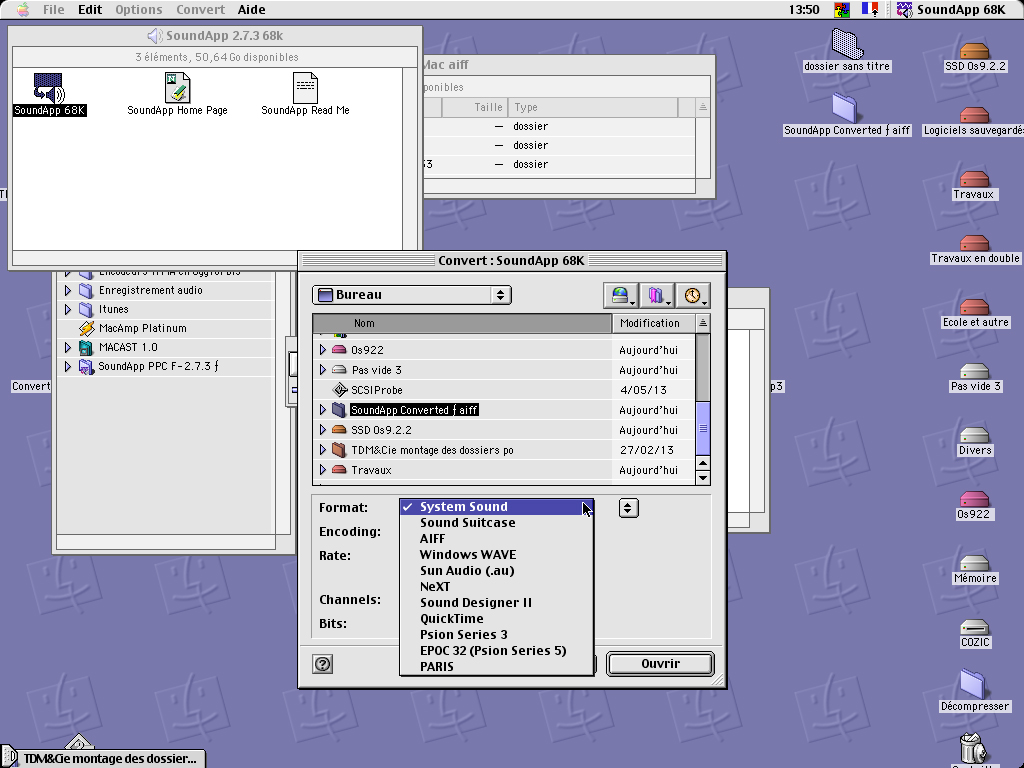Click the Ouvrir button
The width and height of the screenshot is (1024, 768).
coord(660,664)
